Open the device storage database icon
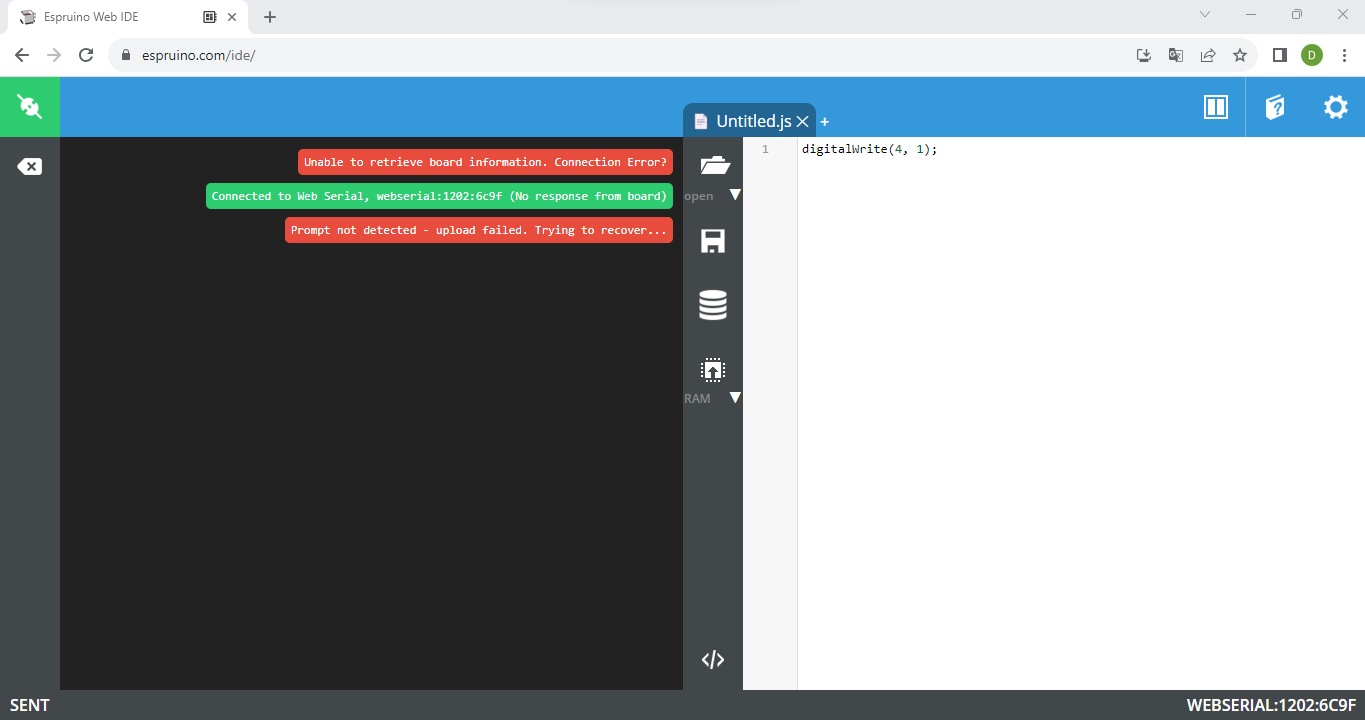This screenshot has width=1365, height=720. pyautogui.click(x=713, y=305)
